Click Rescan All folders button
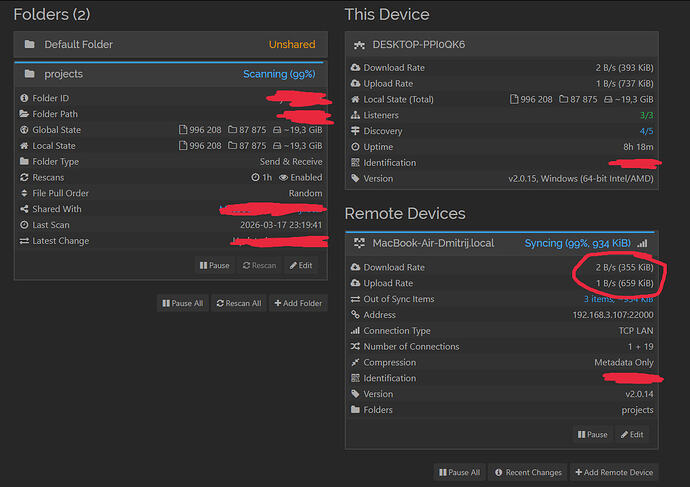Image resolution: width=690 pixels, height=487 pixels. click(x=238, y=303)
